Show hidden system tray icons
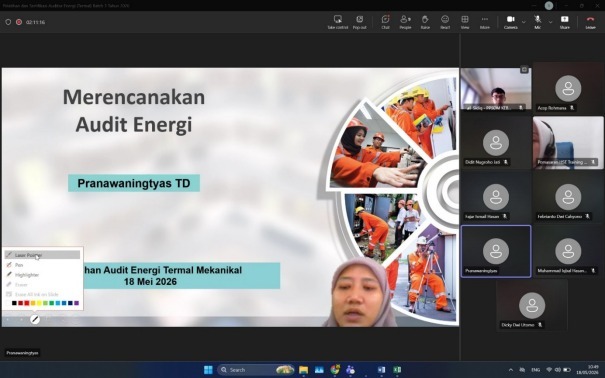The image size is (605, 378). click(511, 370)
